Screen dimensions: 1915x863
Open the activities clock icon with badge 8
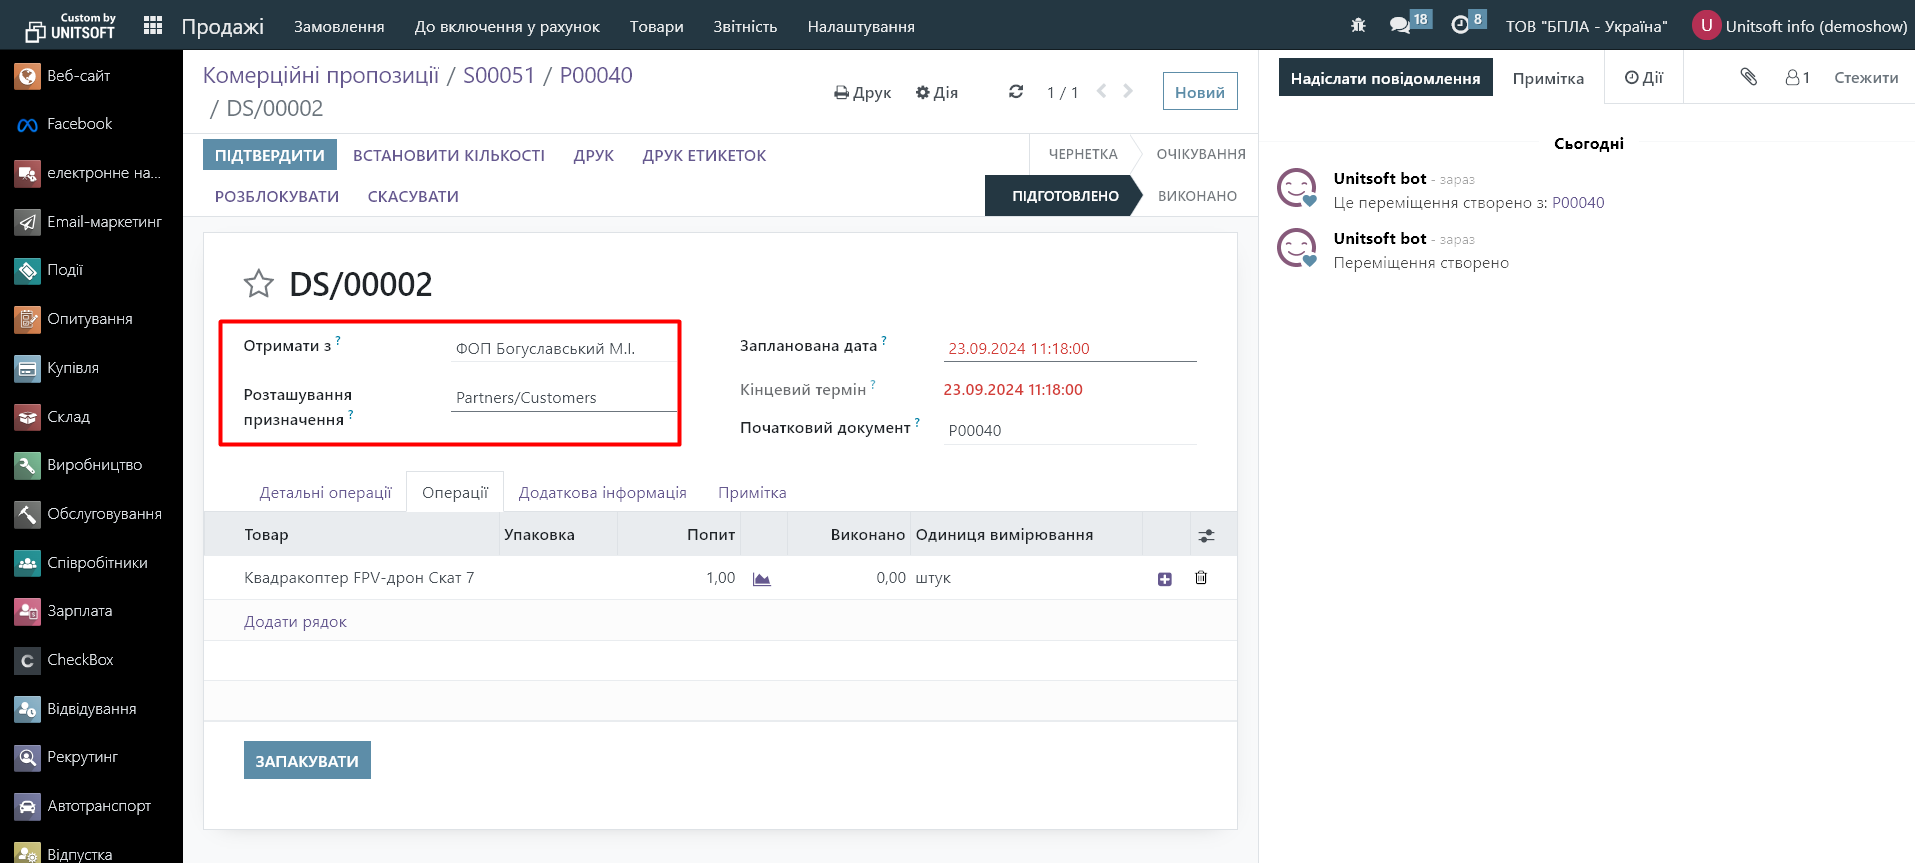click(x=1460, y=26)
